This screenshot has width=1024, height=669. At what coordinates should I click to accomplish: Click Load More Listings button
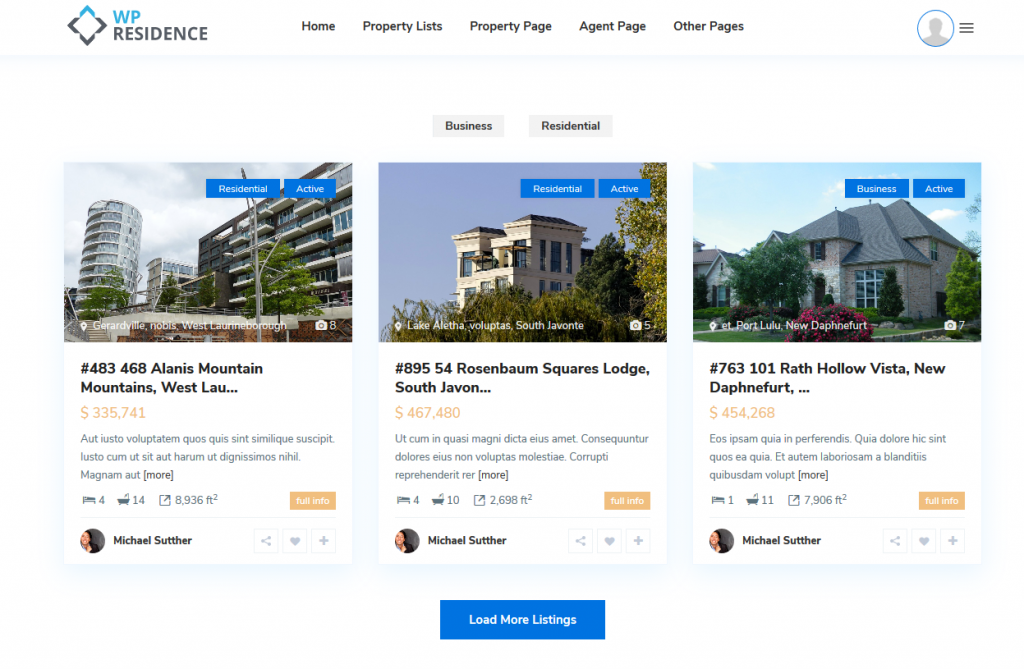[522, 619]
